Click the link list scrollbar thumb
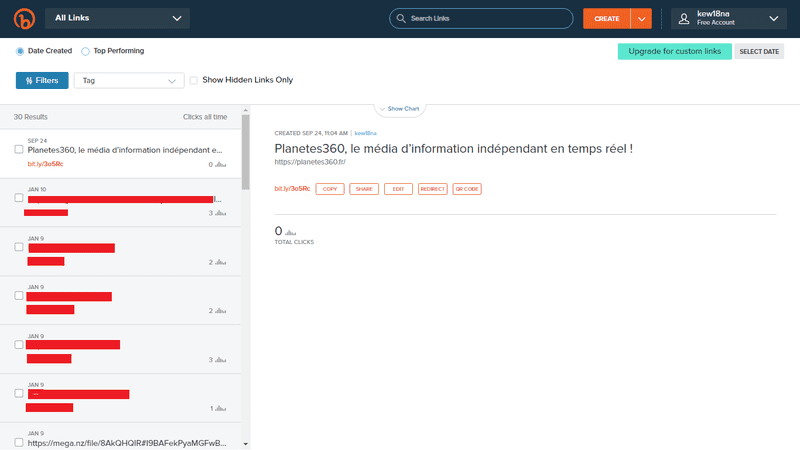The width and height of the screenshot is (800, 450). coord(245,152)
